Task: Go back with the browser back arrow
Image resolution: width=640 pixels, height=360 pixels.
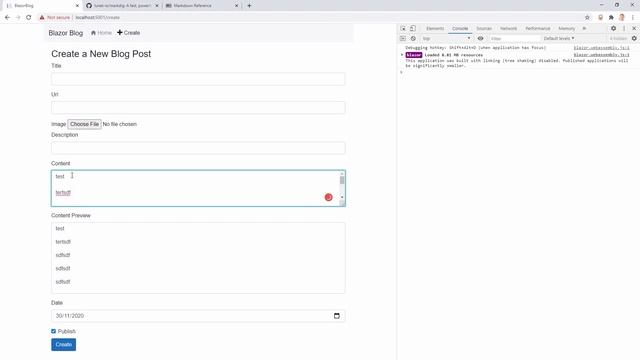Action: pyautogui.click(x=7, y=18)
